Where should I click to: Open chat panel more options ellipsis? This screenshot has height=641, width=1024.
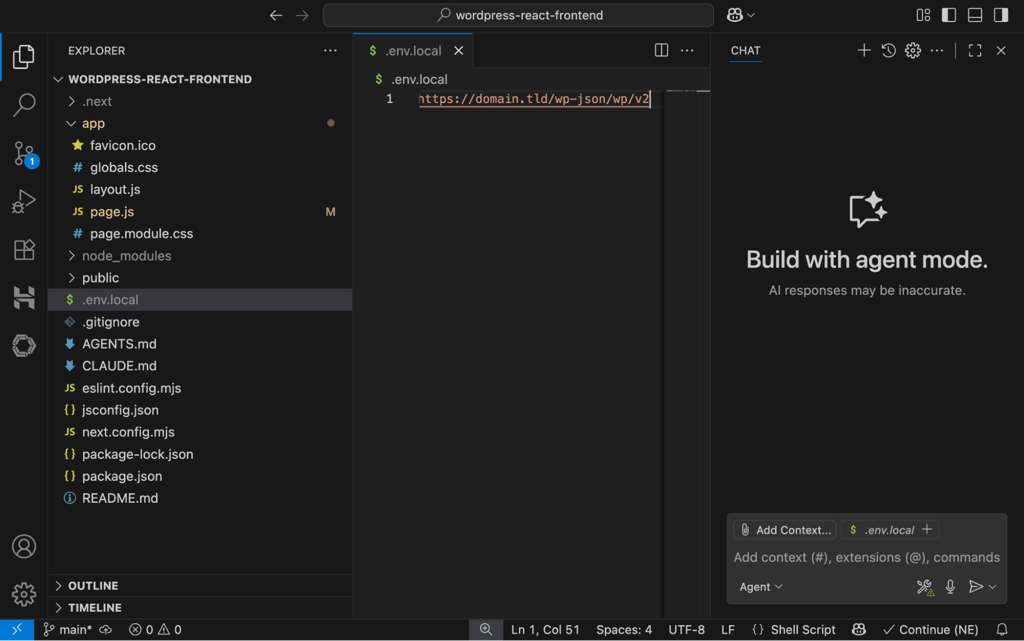(x=936, y=50)
